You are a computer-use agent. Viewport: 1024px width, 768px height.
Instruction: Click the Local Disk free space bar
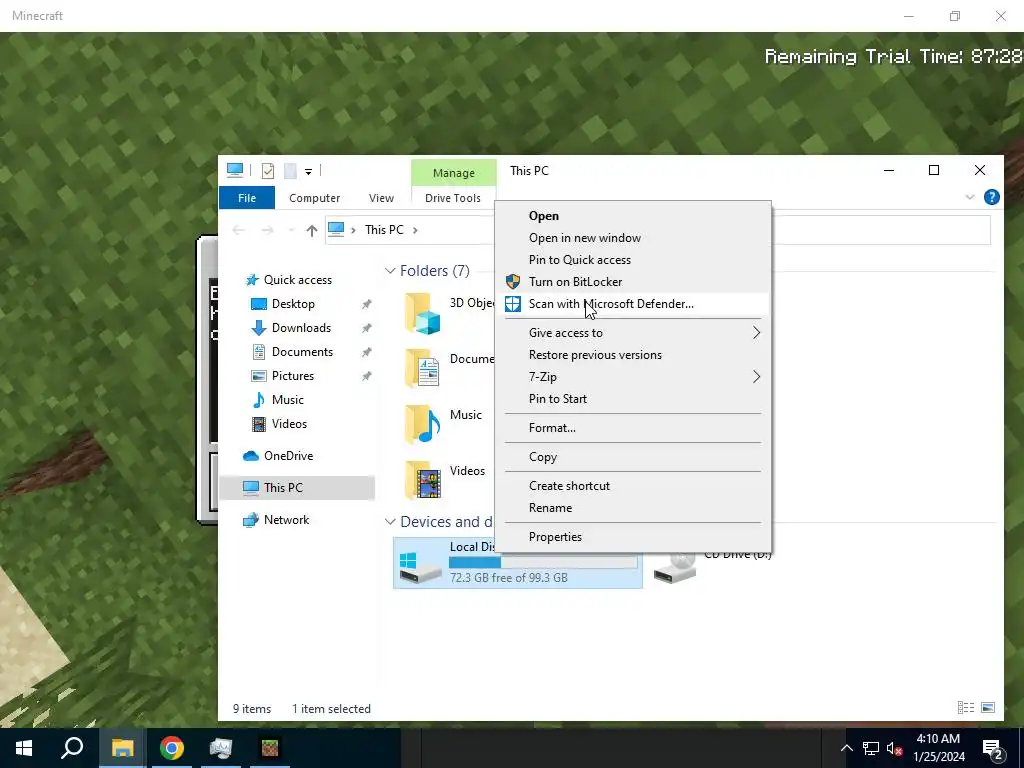(543, 562)
